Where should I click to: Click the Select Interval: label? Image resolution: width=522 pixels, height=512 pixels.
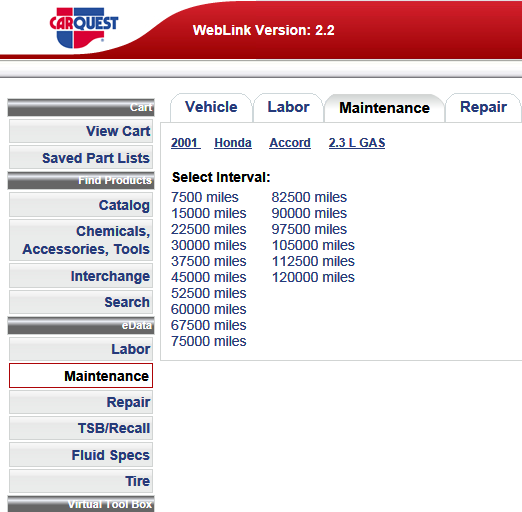point(221,177)
